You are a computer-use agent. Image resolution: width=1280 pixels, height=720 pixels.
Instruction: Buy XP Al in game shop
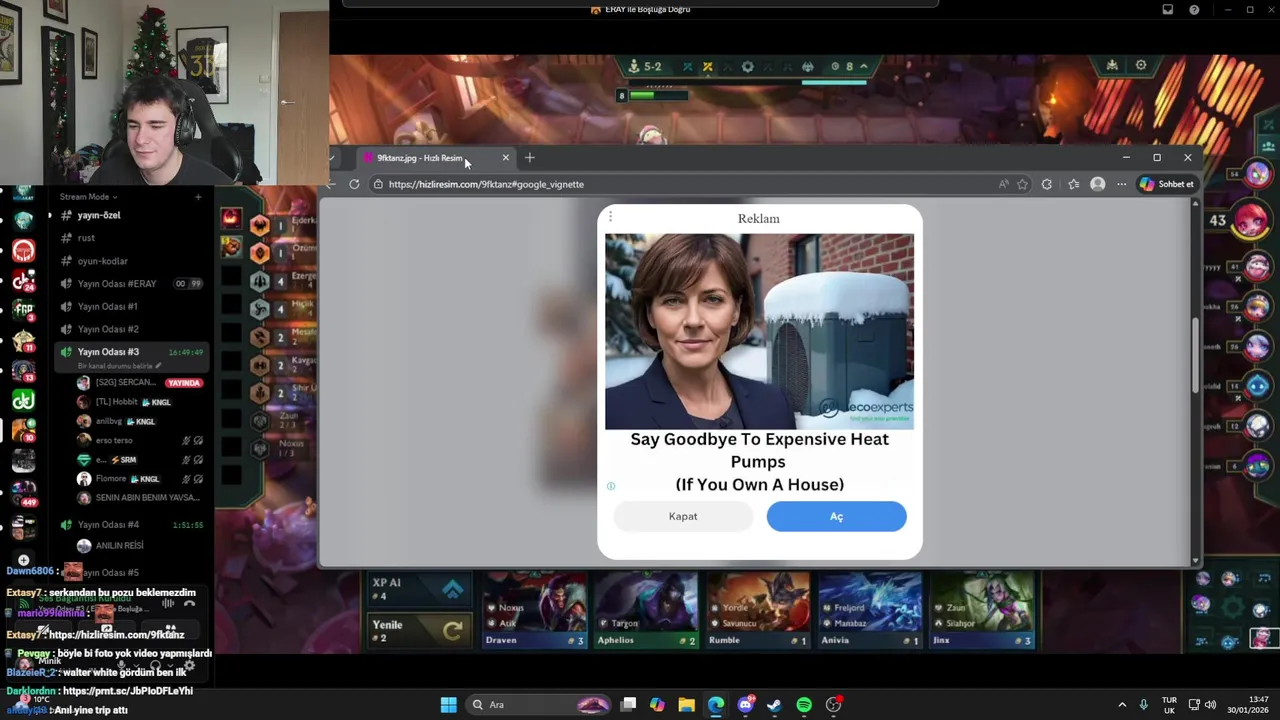(x=418, y=590)
